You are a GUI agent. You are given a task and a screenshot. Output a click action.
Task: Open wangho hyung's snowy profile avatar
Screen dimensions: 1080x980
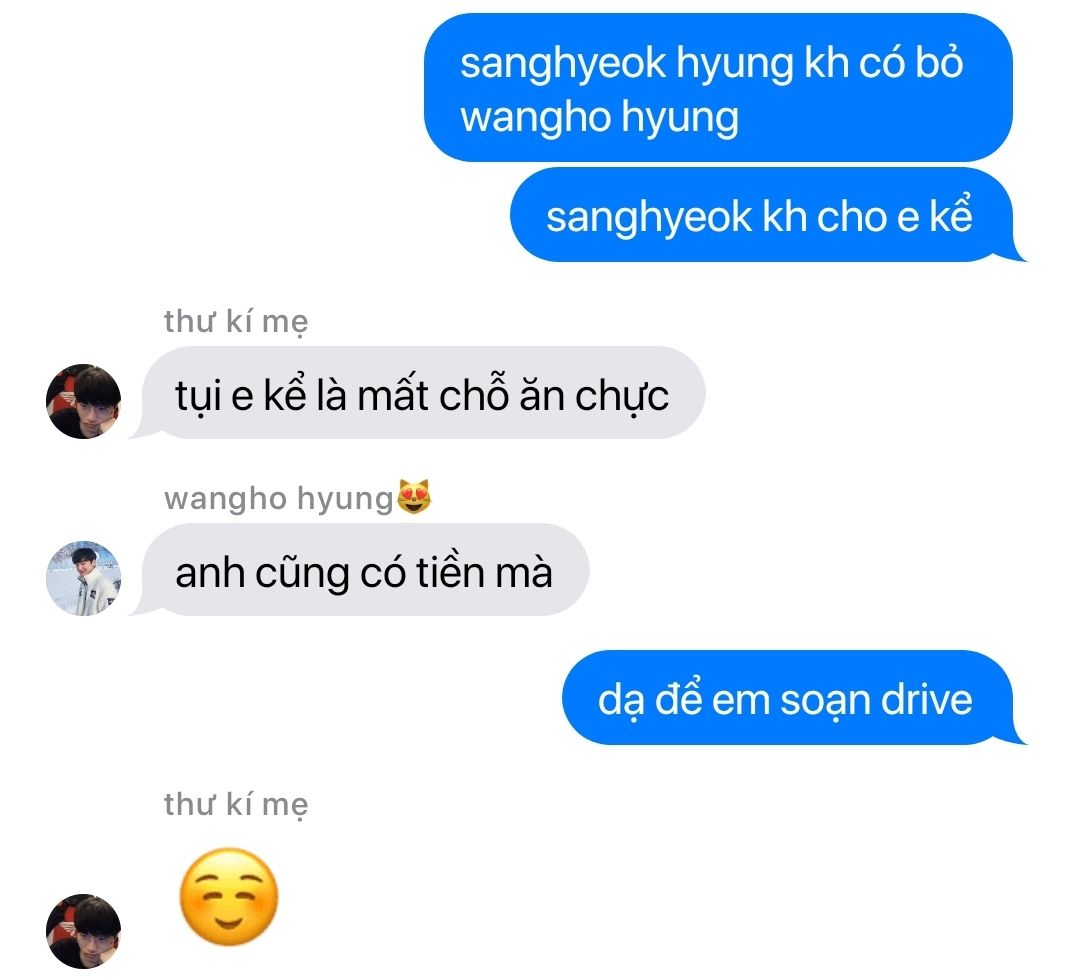83,578
